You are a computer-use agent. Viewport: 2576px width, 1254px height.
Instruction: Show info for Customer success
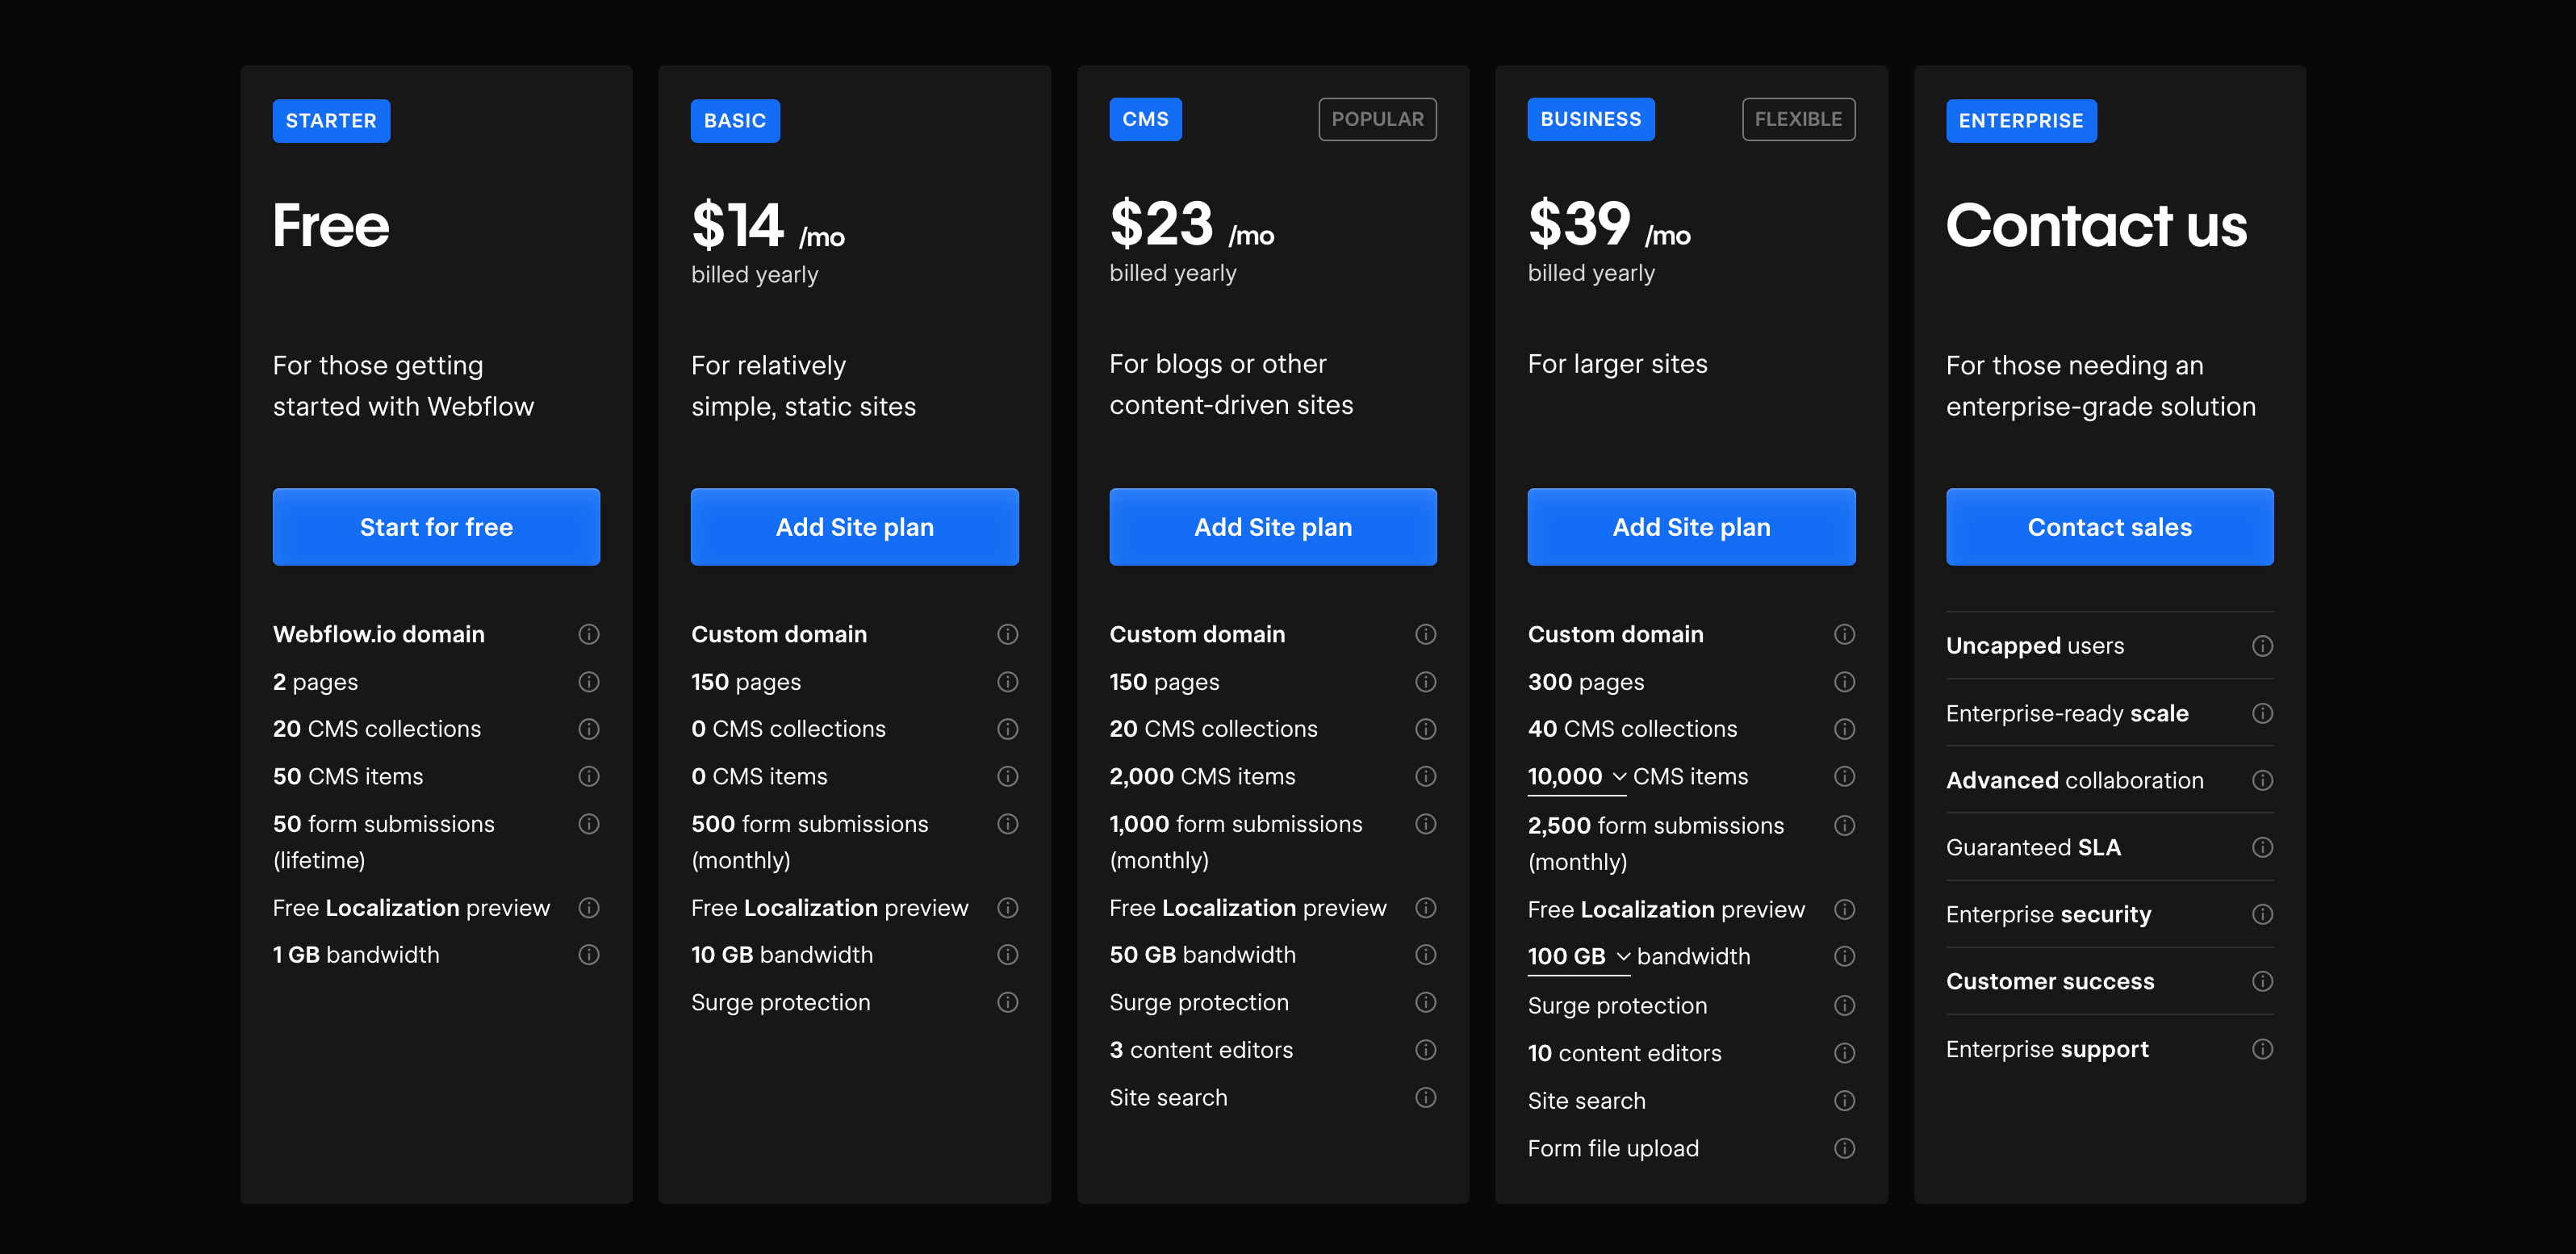pos(2263,982)
